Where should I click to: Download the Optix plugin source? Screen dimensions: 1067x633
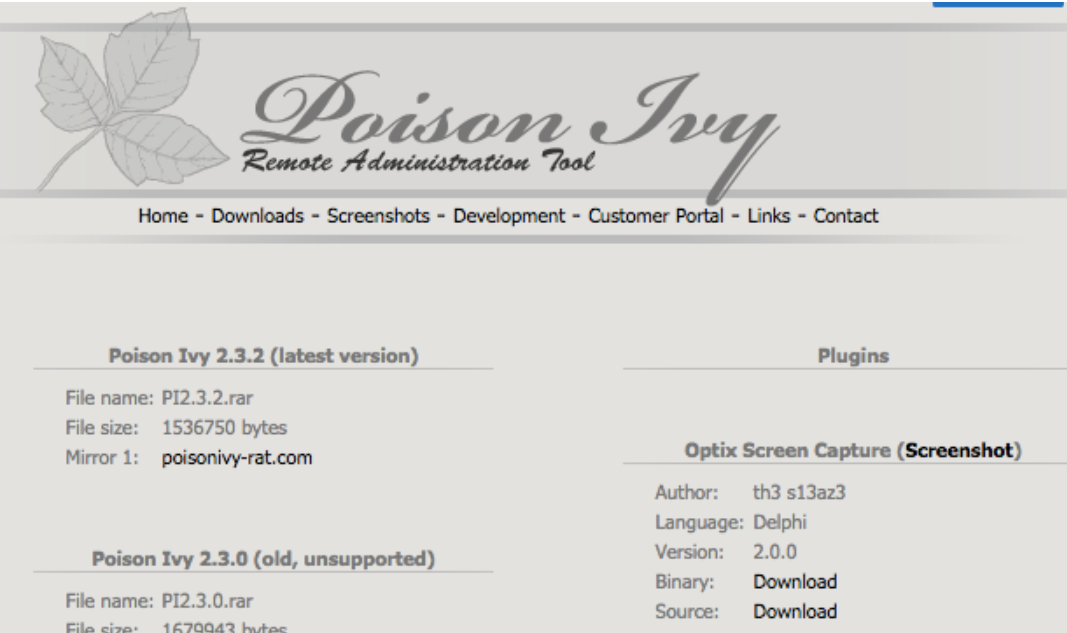(x=795, y=612)
